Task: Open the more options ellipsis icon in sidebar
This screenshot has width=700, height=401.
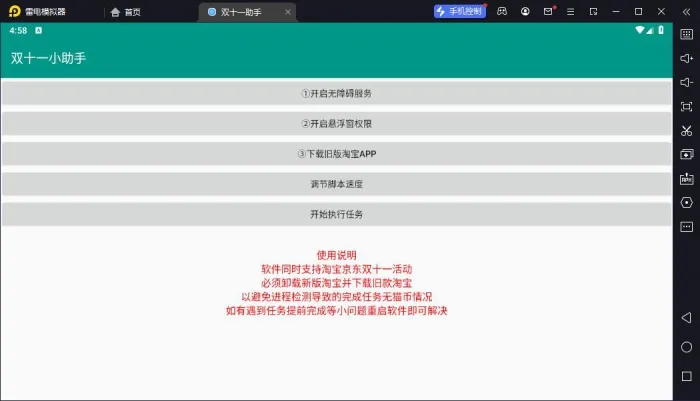Action: point(687,227)
